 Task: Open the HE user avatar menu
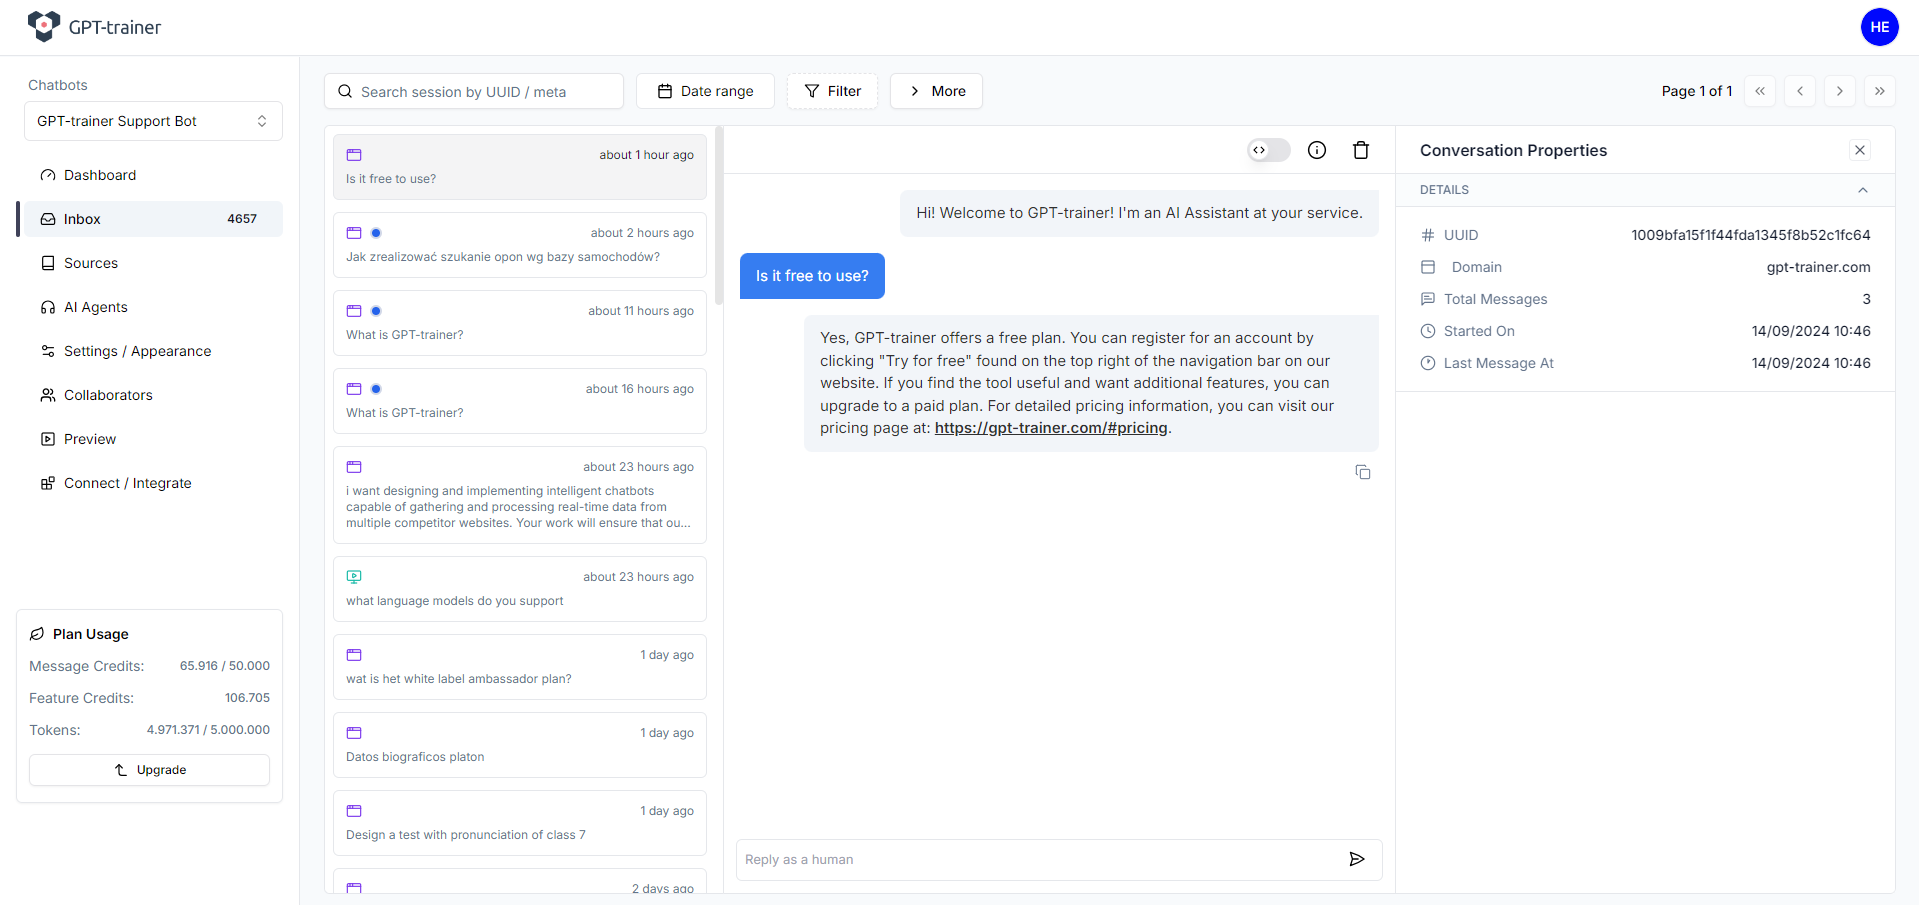tap(1879, 27)
